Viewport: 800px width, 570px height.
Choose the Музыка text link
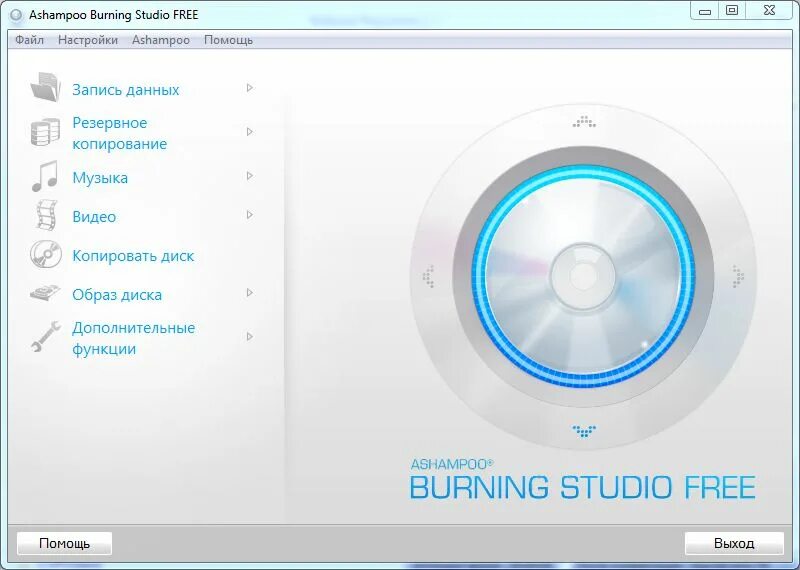pyautogui.click(x=100, y=178)
